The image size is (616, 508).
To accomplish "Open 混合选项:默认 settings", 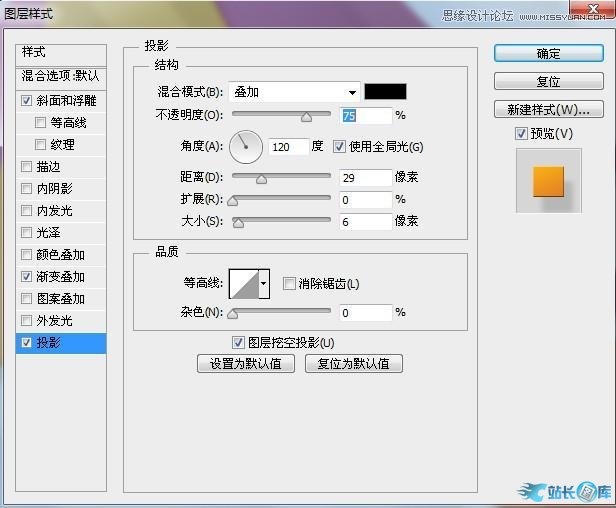I will (61, 76).
